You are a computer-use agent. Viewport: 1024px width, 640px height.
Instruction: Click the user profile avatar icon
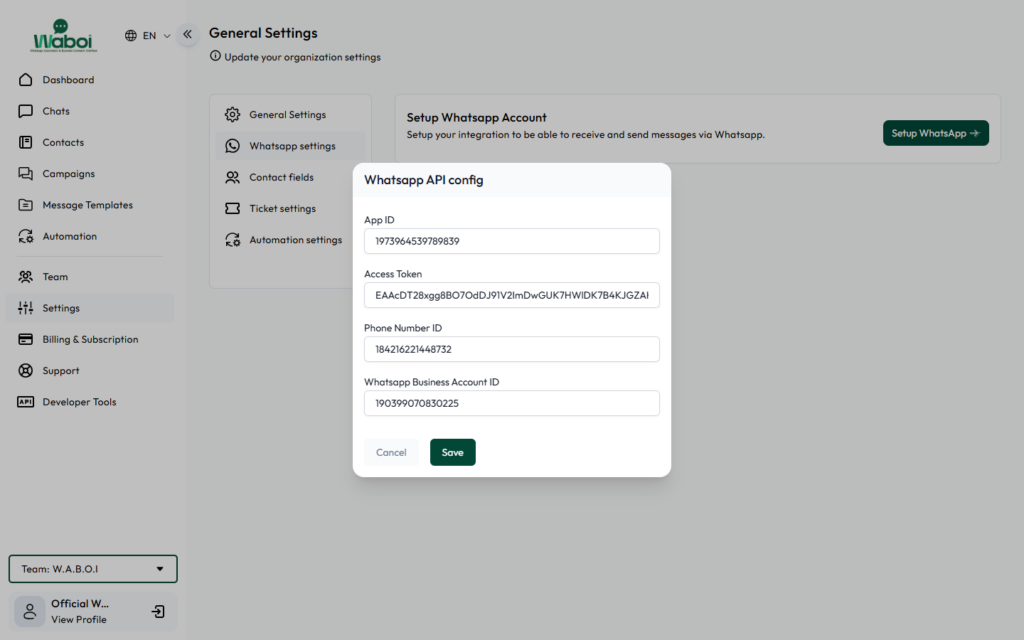click(x=29, y=611)
